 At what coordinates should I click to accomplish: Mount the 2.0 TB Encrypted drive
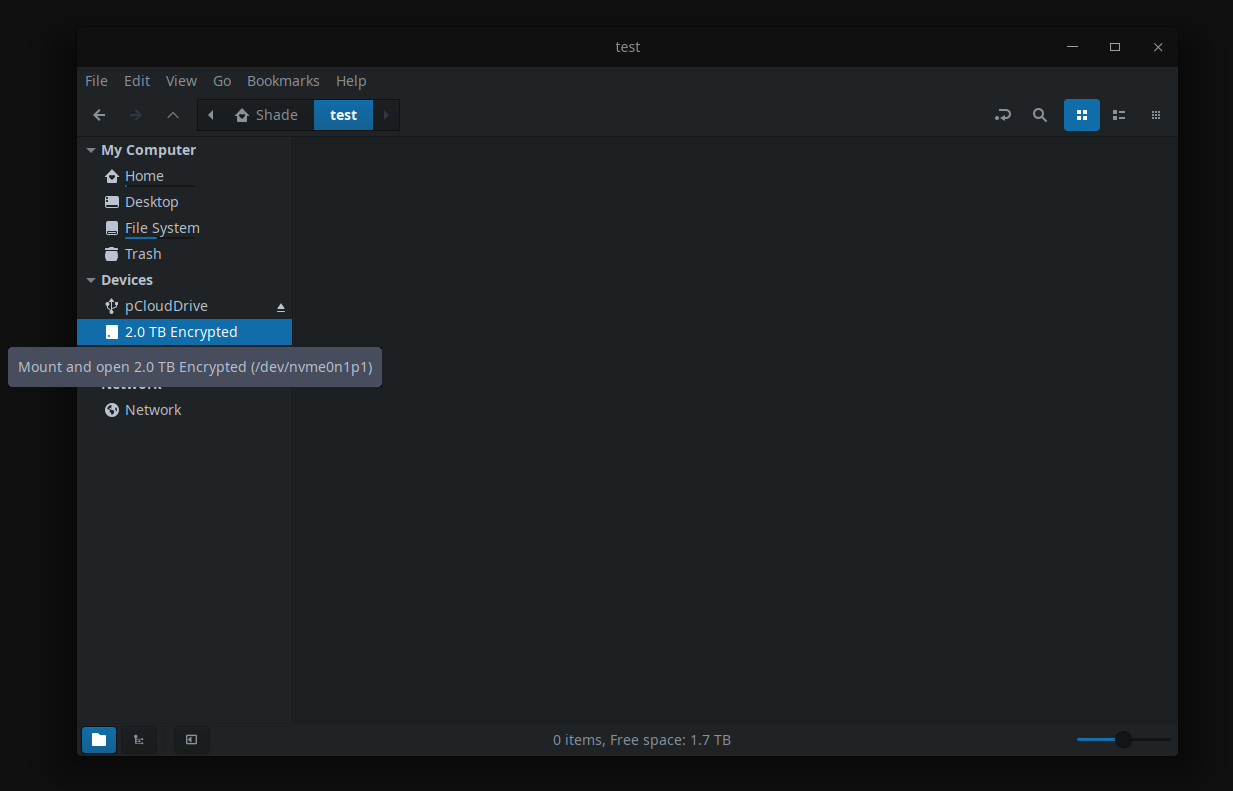point(181,331)
